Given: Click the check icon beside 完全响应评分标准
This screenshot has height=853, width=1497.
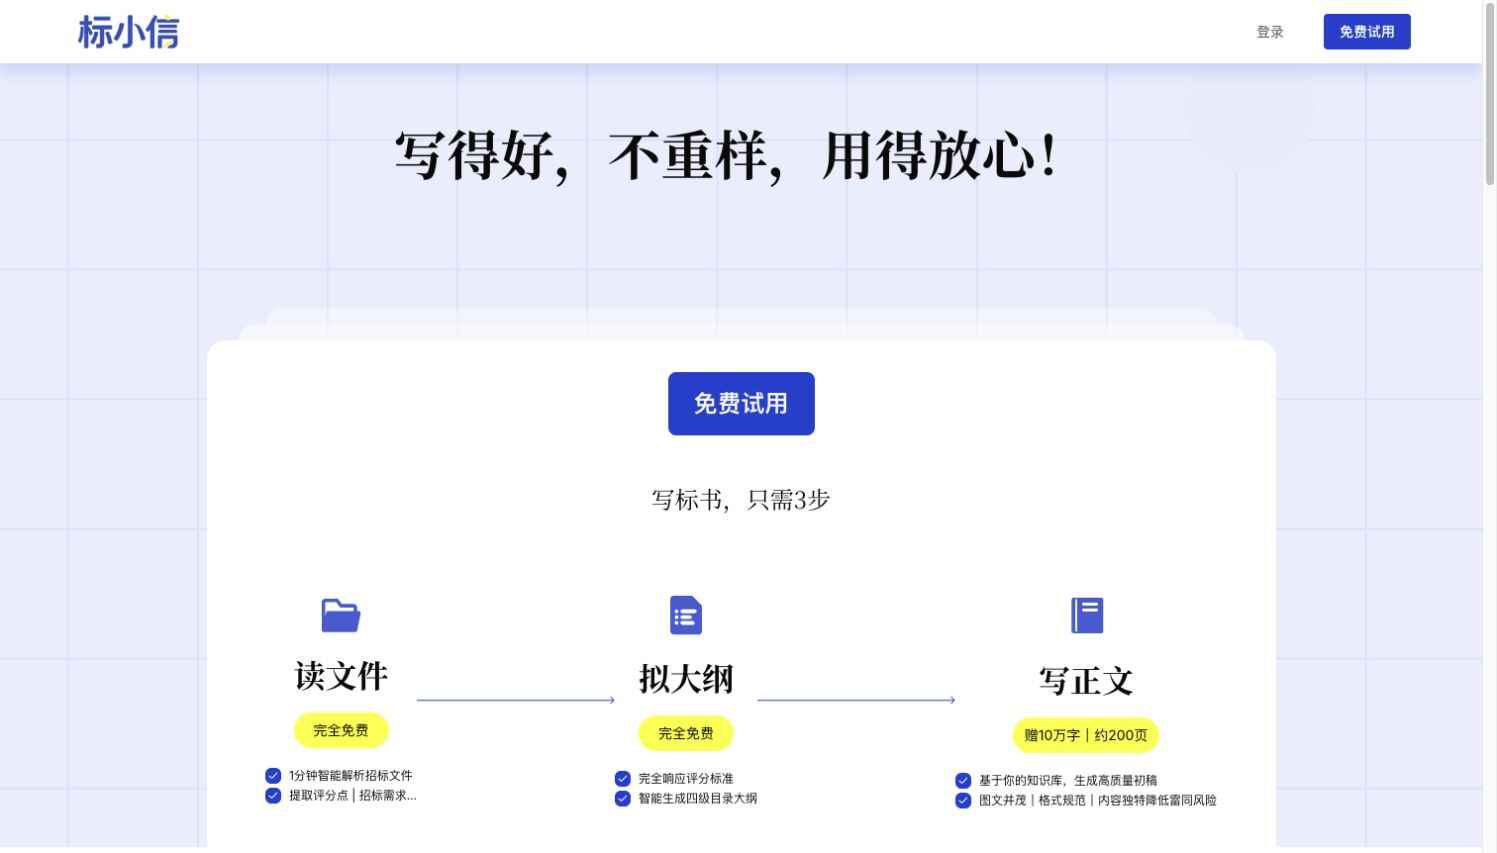Looking at the screenshot, I should [x=622, y=778].
